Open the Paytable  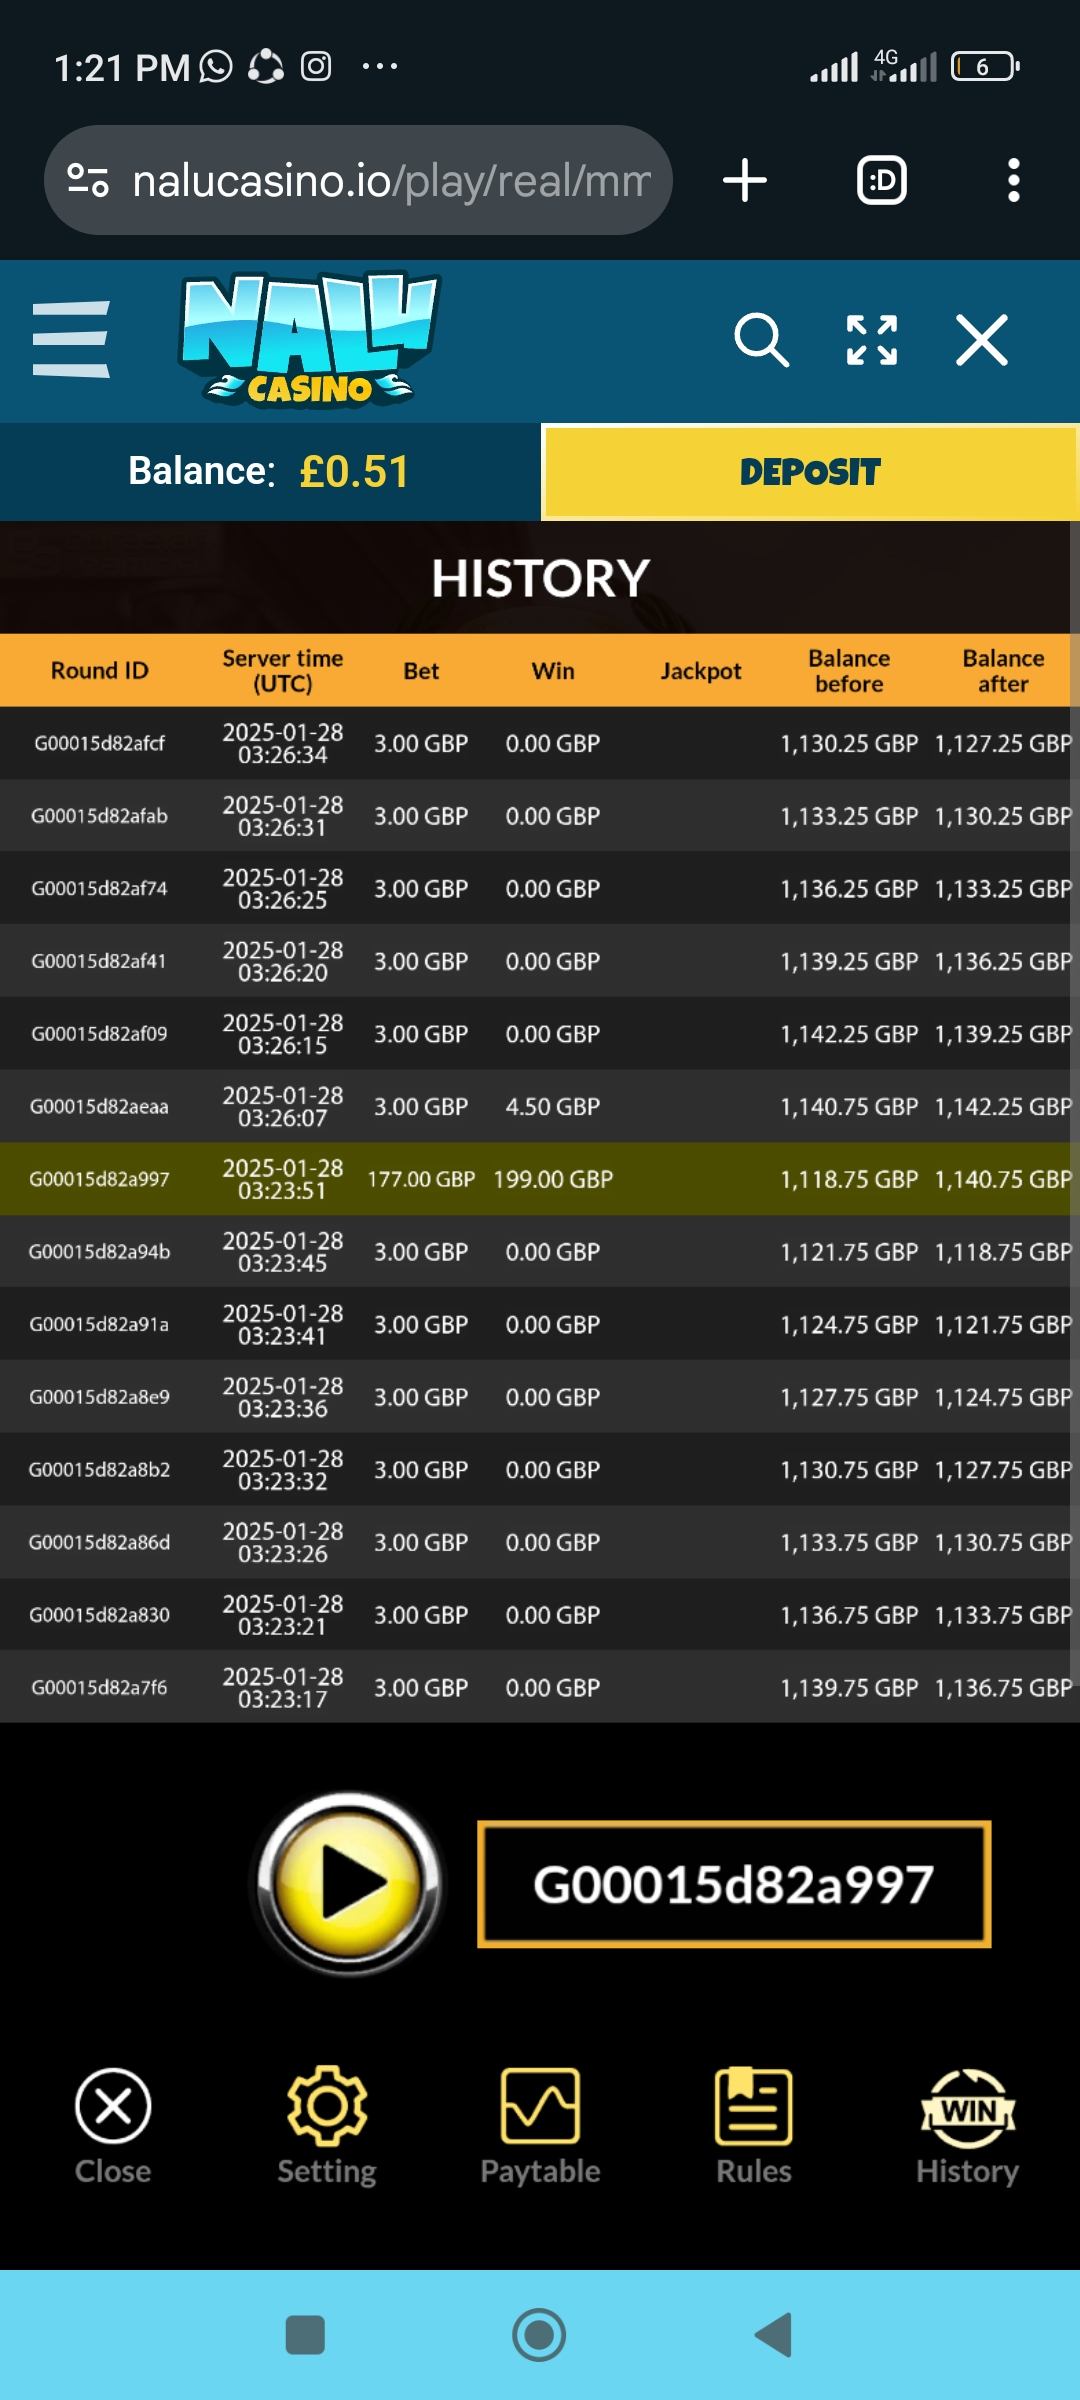point(540,2125)
